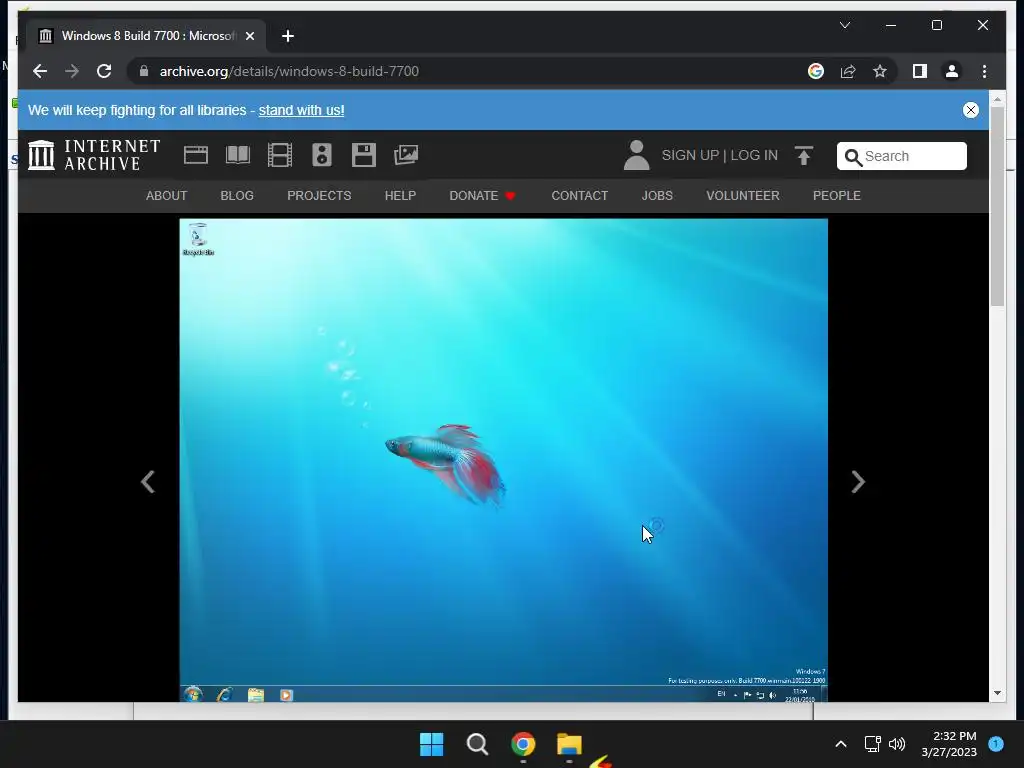The height and width of the screenshot is (768, 1024).
Task: Click the scrollbar up arrow
Action: pos(997,99)
